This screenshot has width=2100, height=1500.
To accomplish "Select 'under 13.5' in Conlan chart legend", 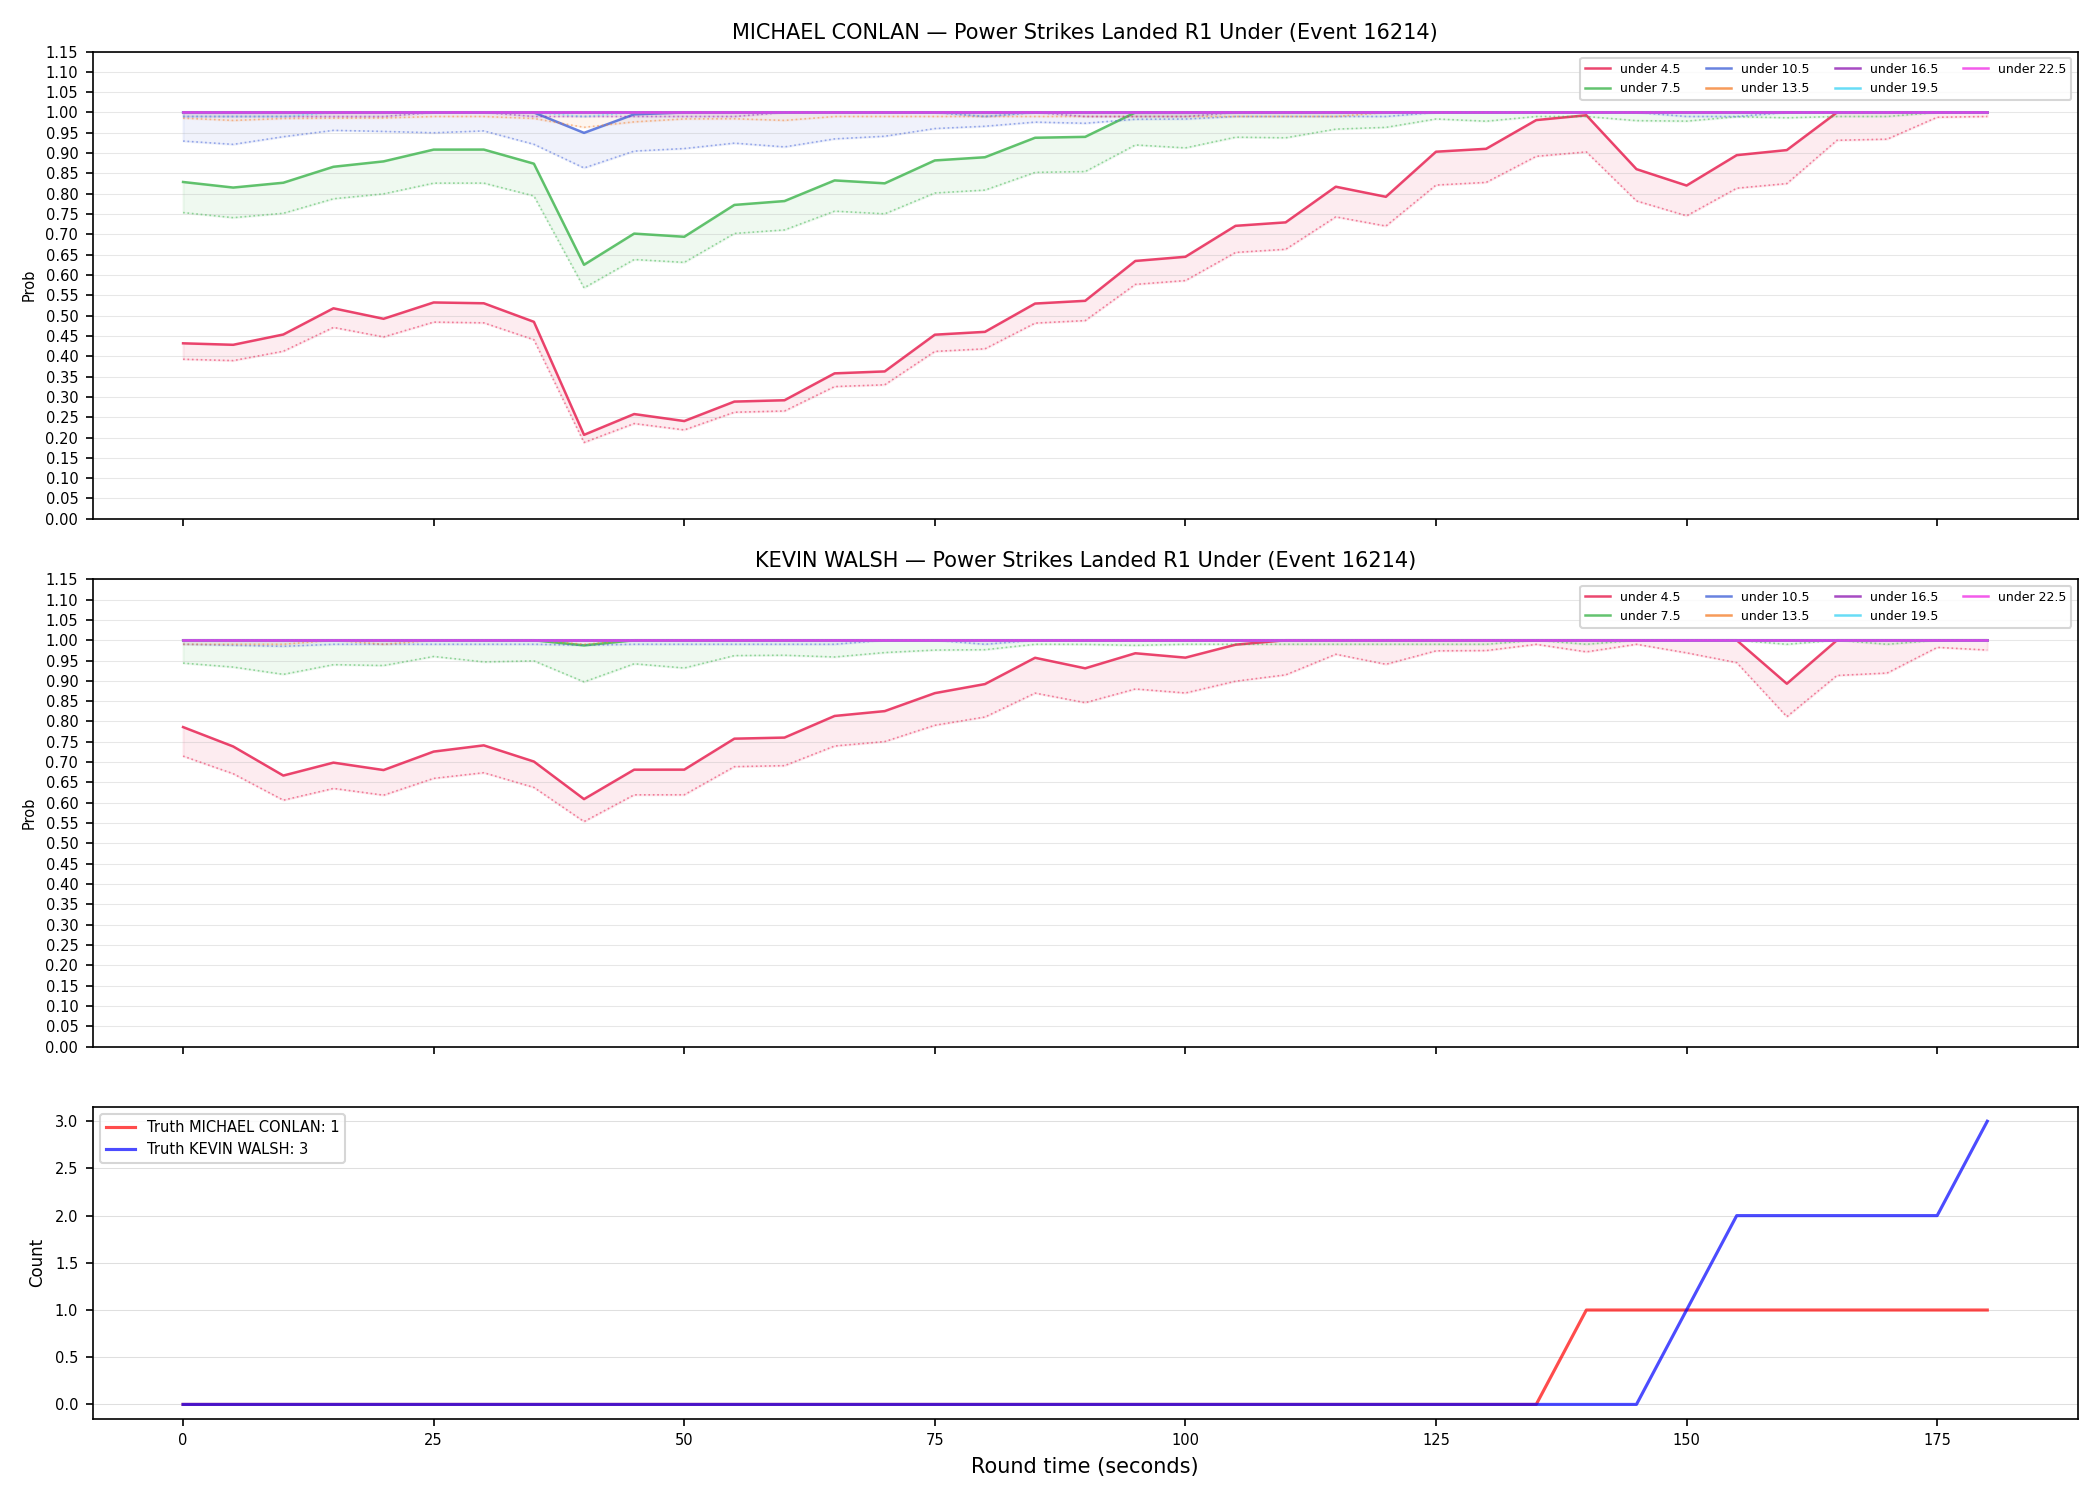I will 1757,88.
